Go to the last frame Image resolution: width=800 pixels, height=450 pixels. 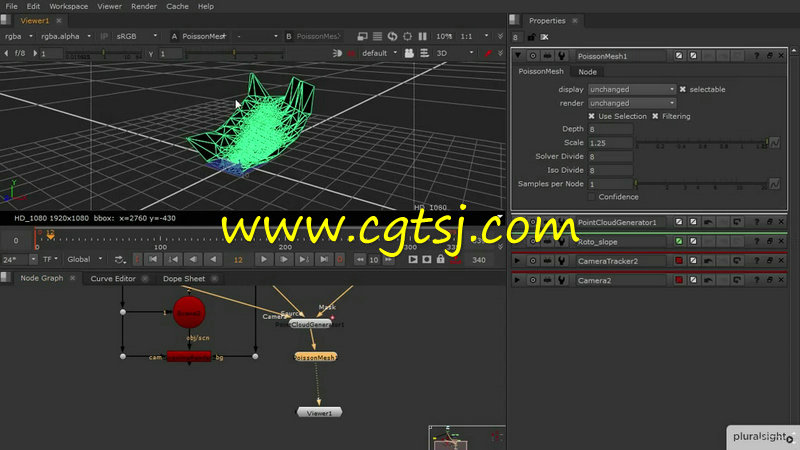point(323,260)
